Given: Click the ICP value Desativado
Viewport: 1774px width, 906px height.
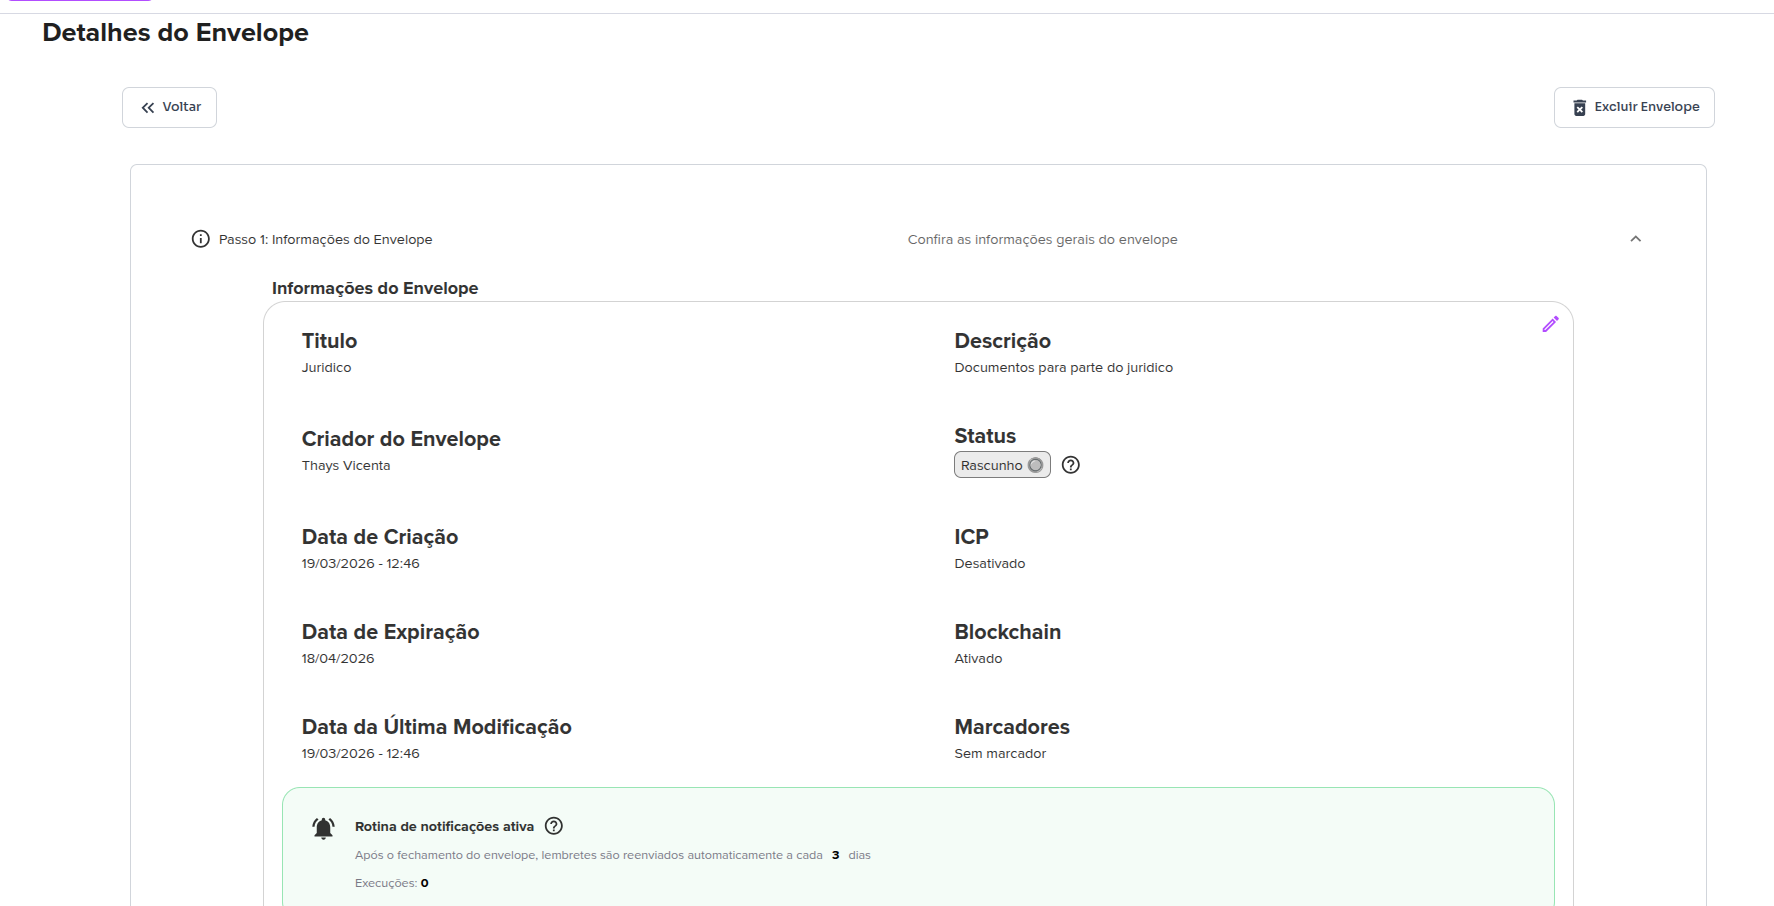Looking at the screenshot, I should coord(989,564).
